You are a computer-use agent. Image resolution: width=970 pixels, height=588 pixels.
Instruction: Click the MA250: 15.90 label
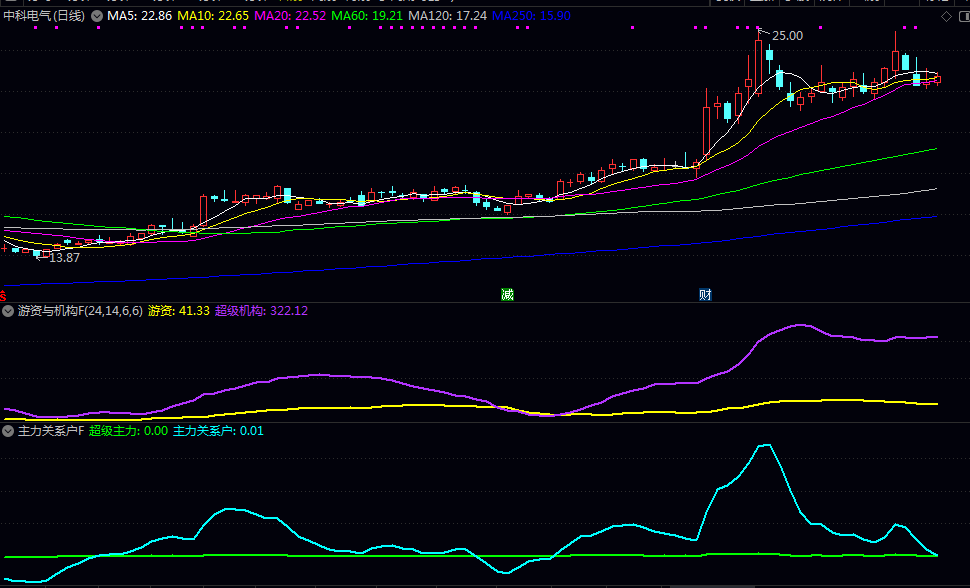531,16
